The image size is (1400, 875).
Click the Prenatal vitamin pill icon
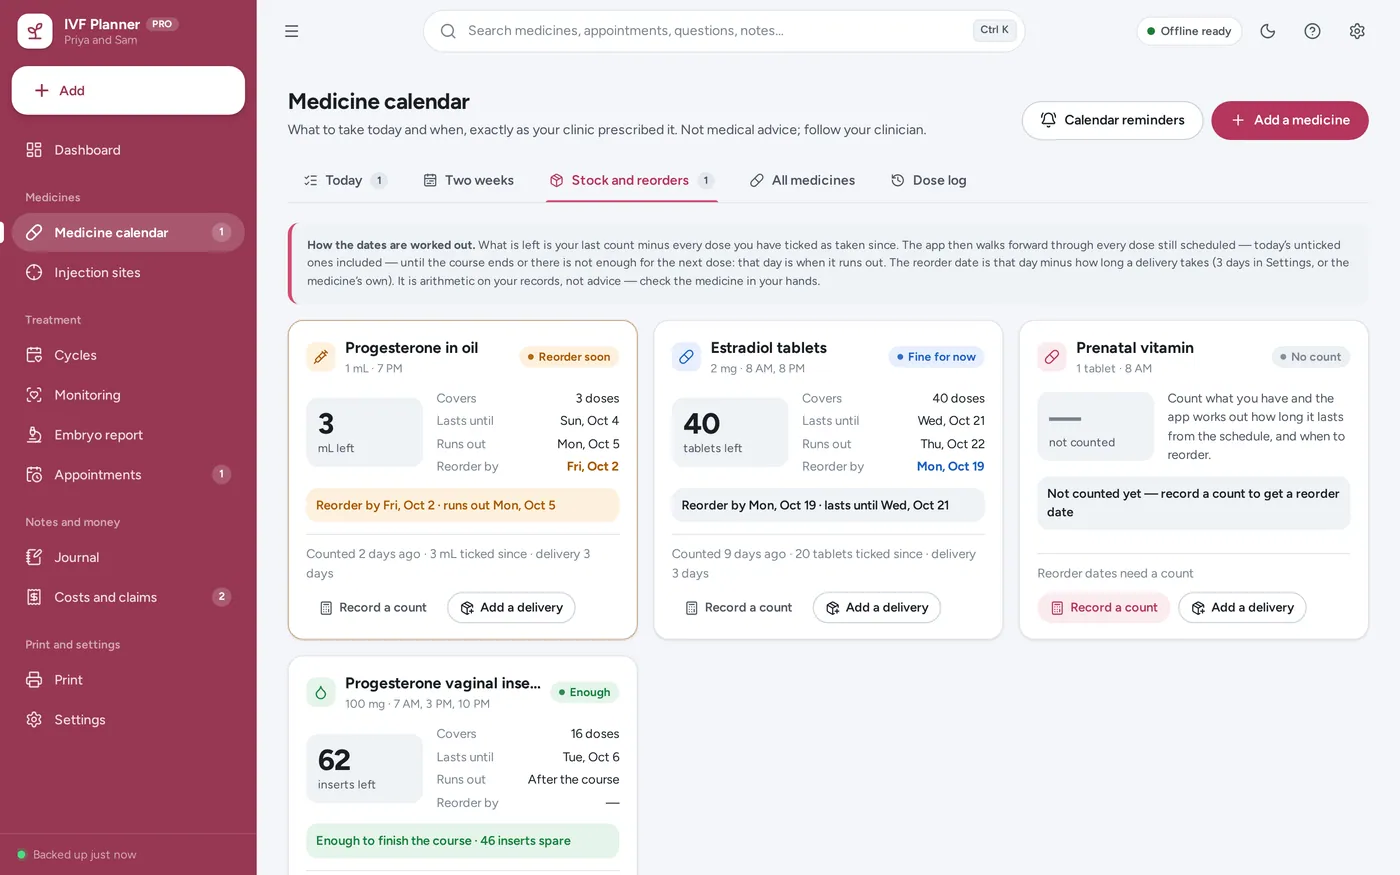[1052, 357]
